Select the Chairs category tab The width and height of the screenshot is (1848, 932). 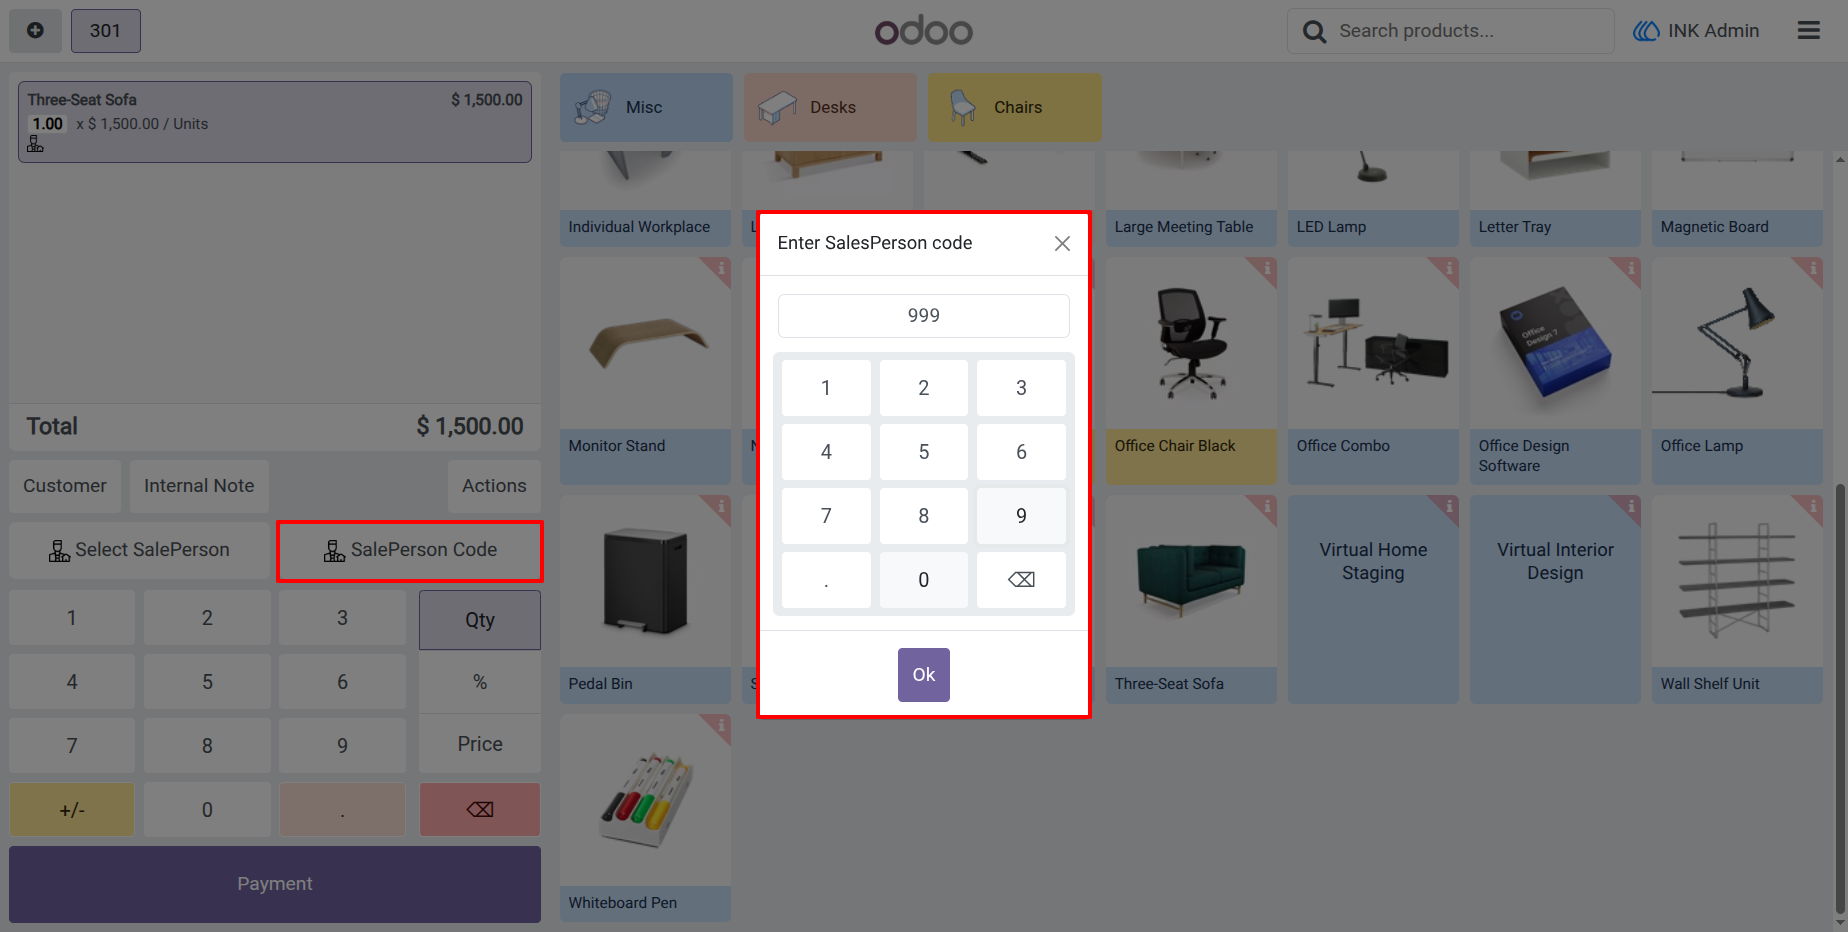(x=1014, y=107)
